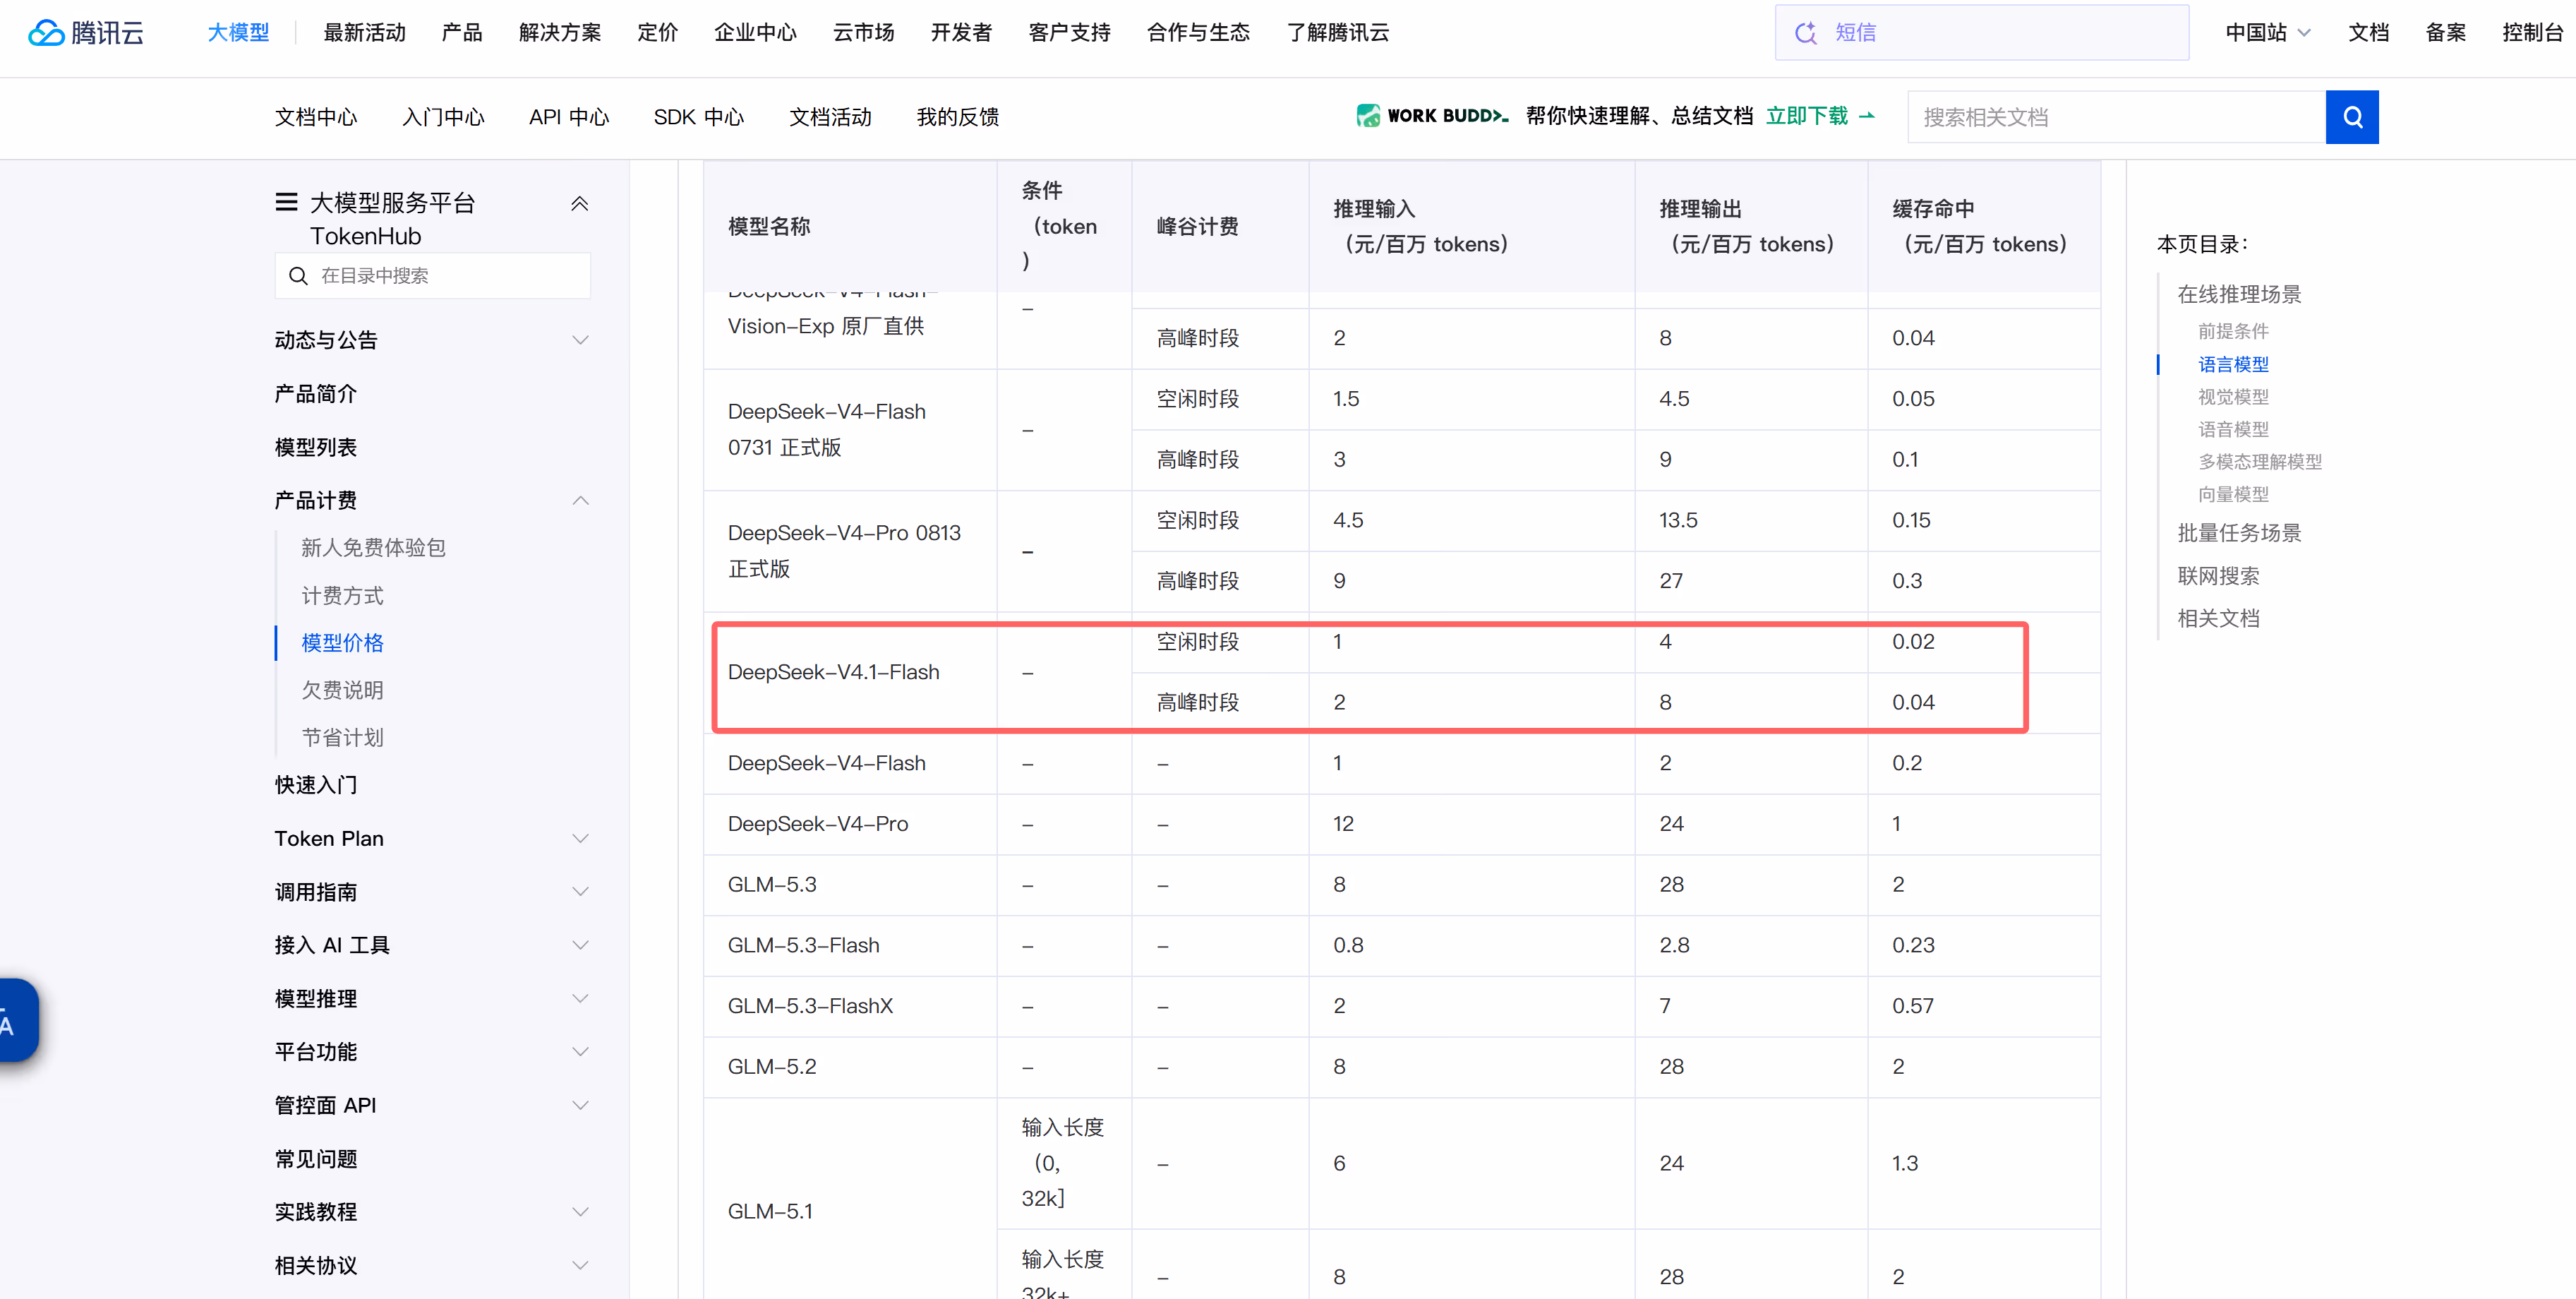
Task: Expand the 平台功能 section
Action: pos(580,1052)
